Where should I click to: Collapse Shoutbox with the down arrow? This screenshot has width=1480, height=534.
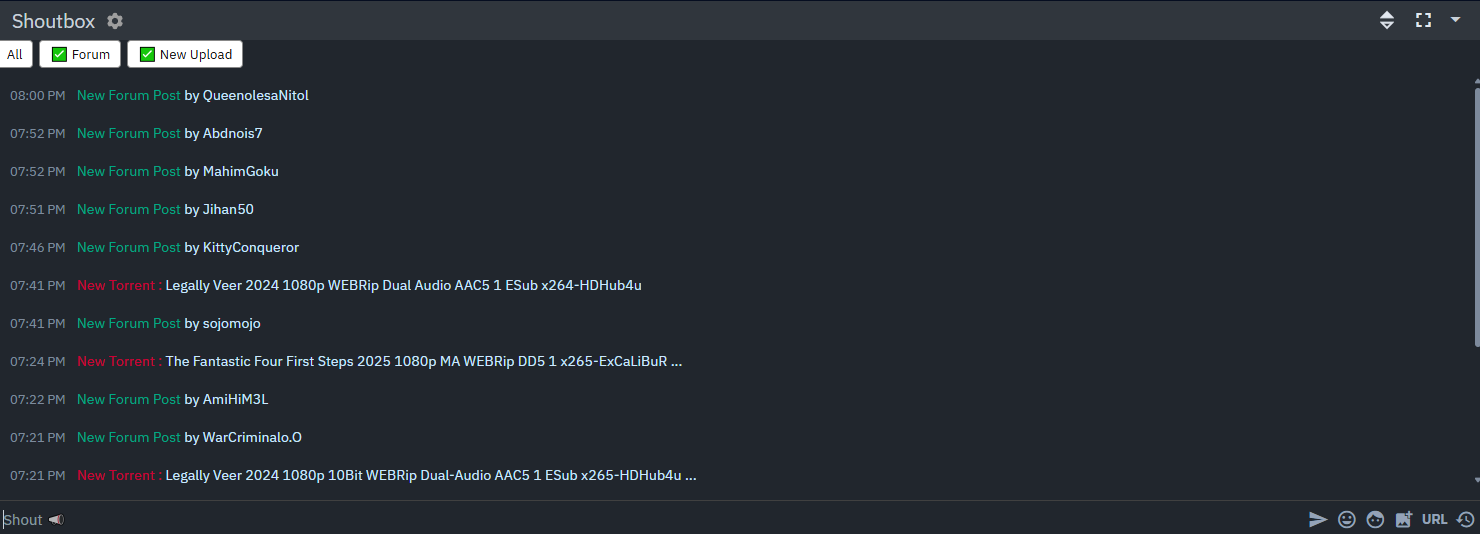tap(1455, 19)
